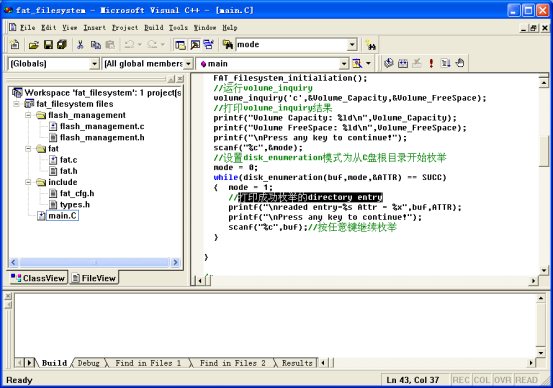Collapse the include folder node
Viewport: 553px width, 388px height.
28,182
